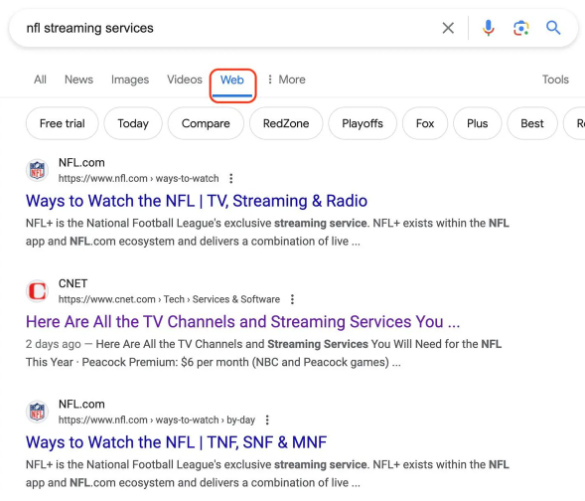This screenshot has width=585, height=501.
Task: Open options dots next to nfl.com ways-to-watch URL
Action: click(x=231, y=179)
